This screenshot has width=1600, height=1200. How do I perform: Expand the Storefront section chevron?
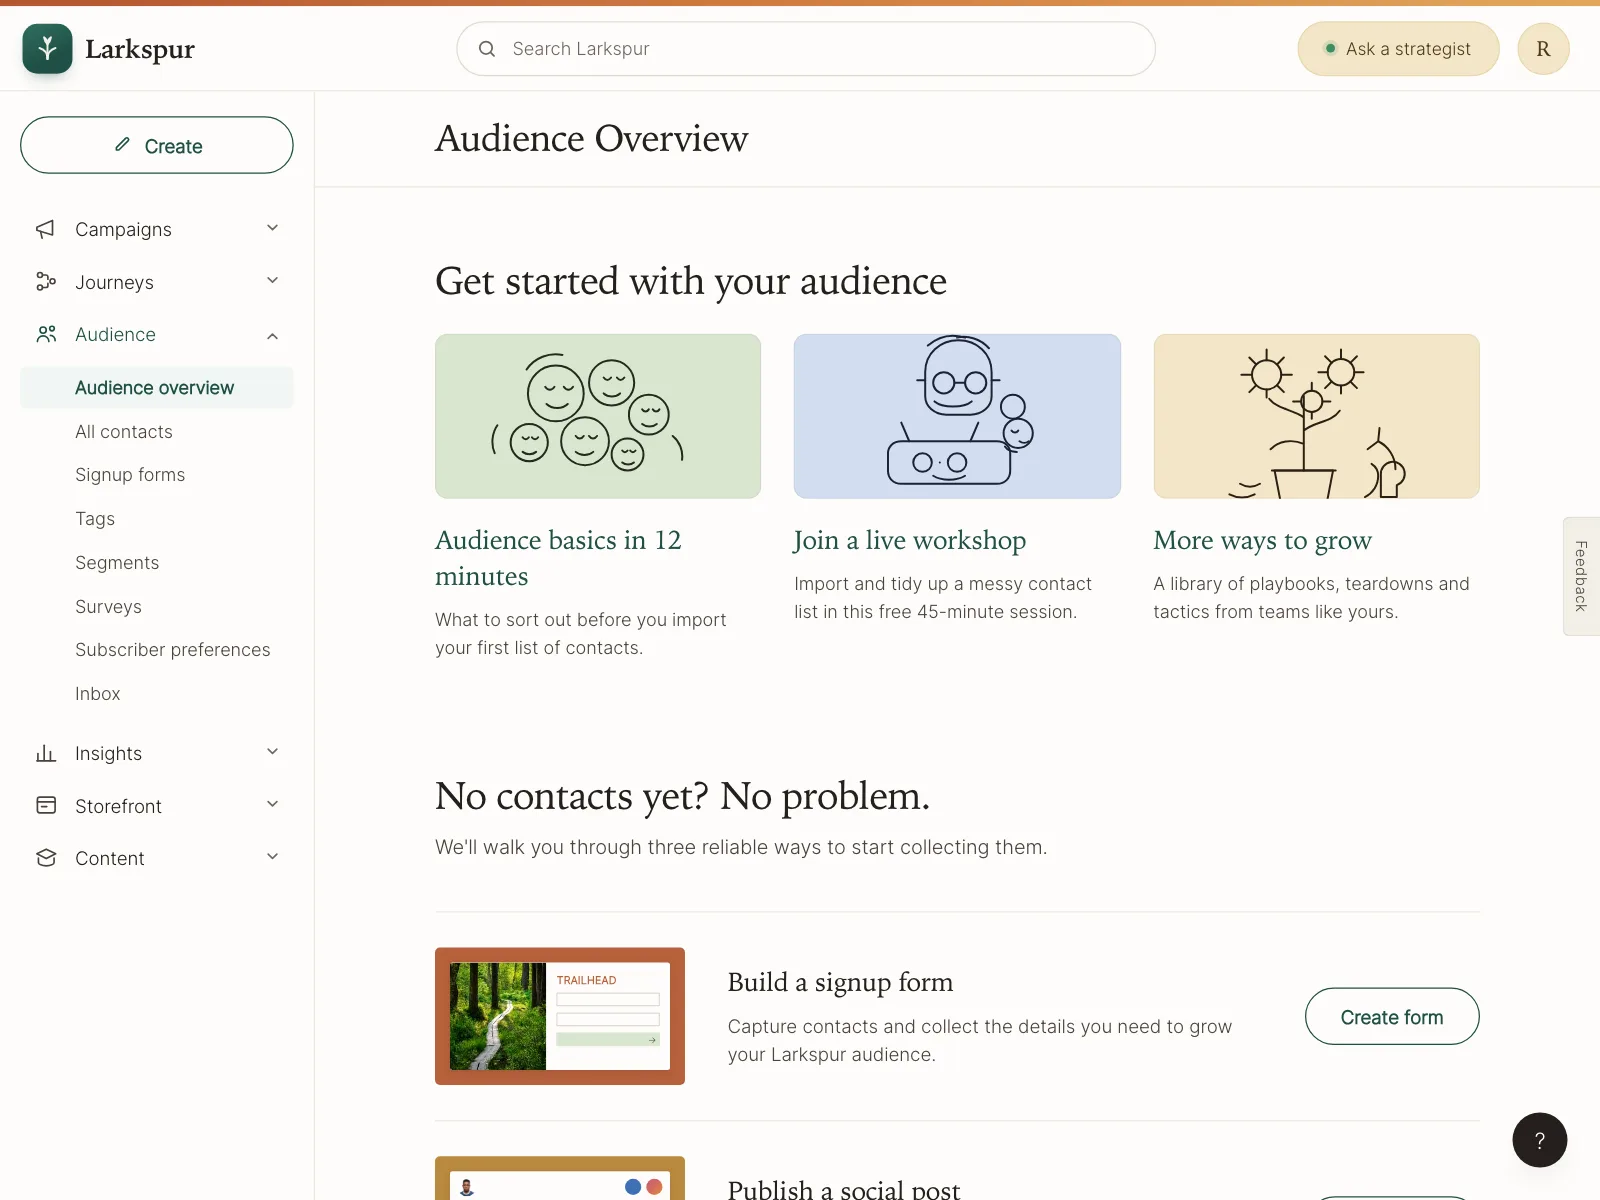point(273,805)
